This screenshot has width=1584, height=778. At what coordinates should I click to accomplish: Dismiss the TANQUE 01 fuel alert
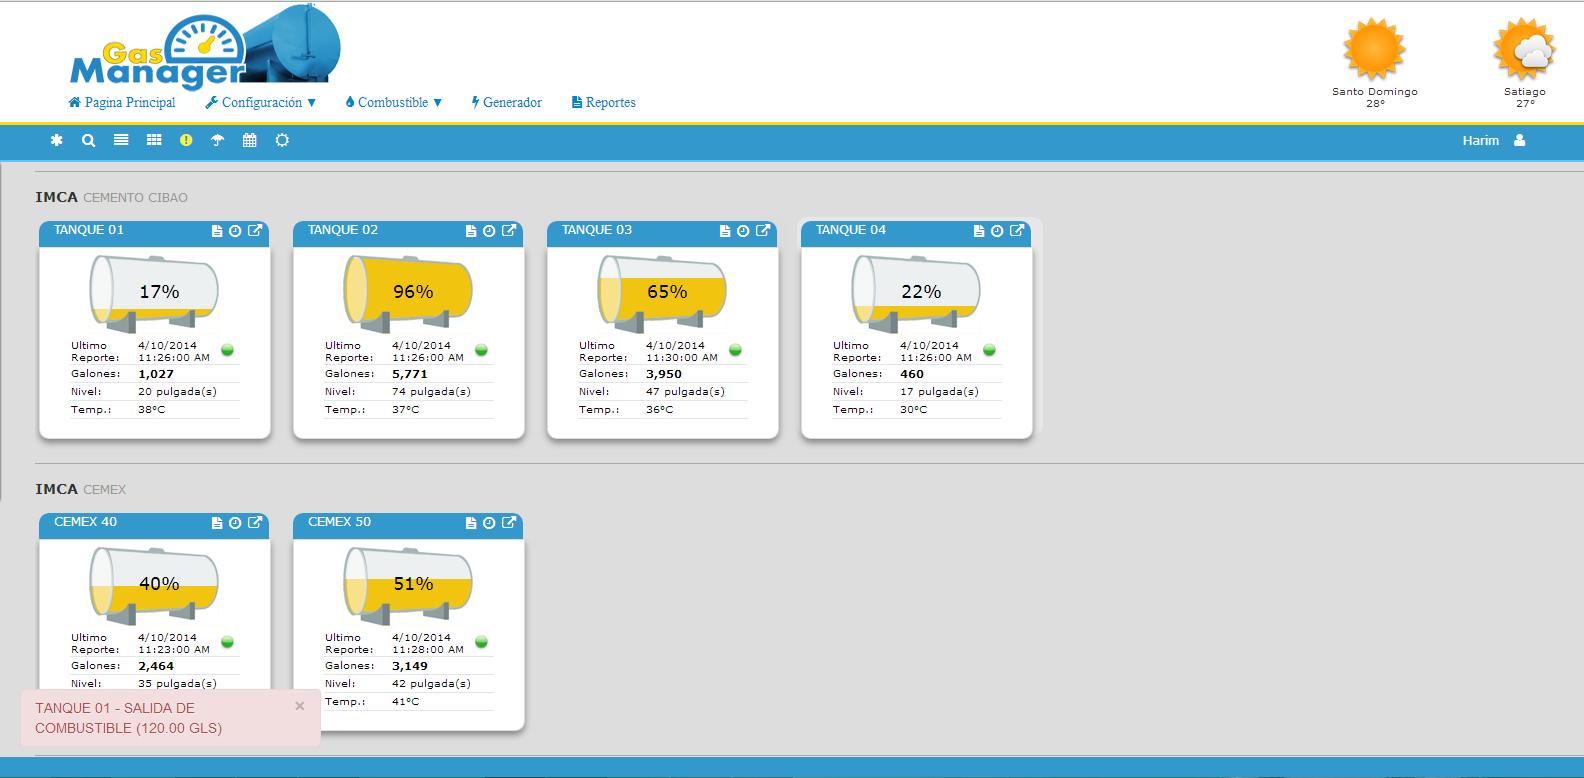pos(300,706)
